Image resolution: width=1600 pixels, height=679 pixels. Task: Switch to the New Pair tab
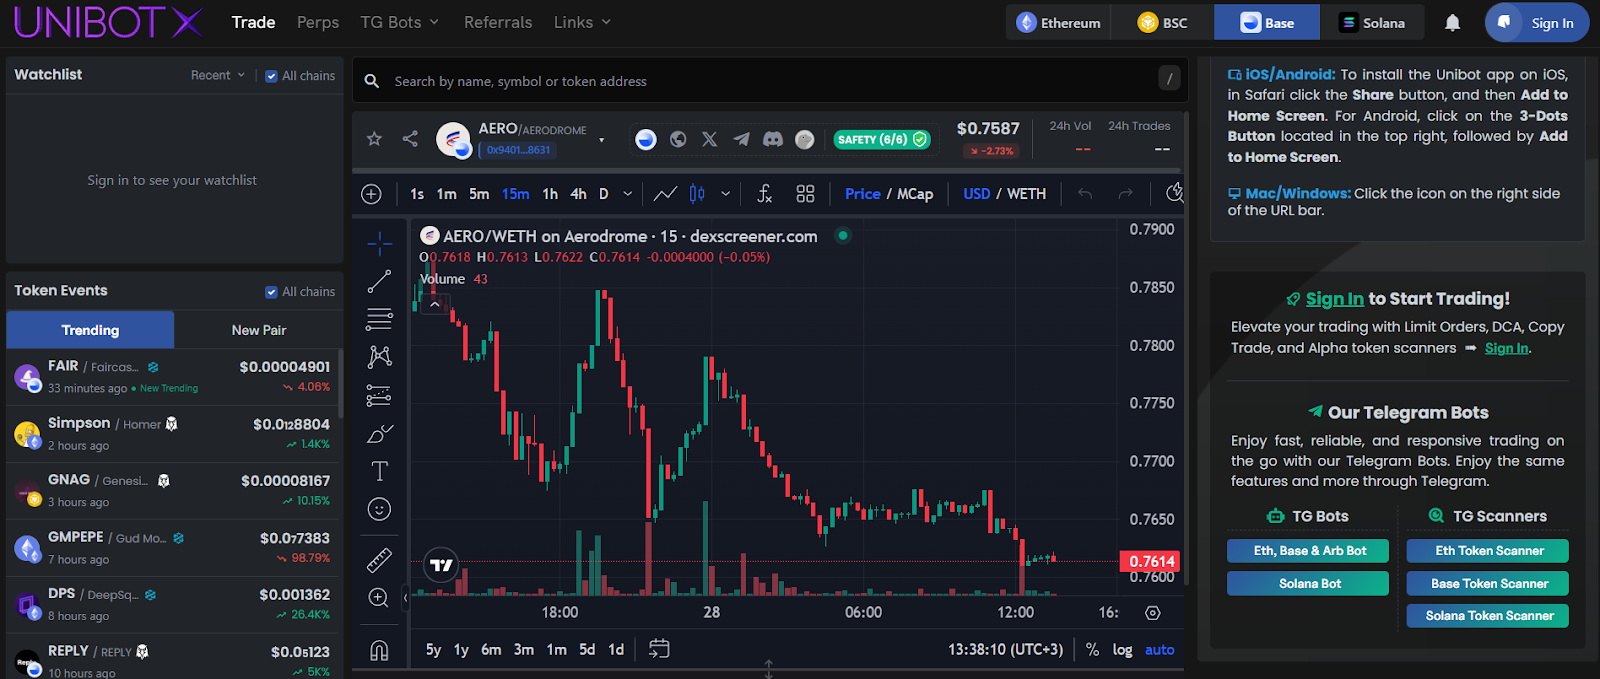[x=259, y=330]
